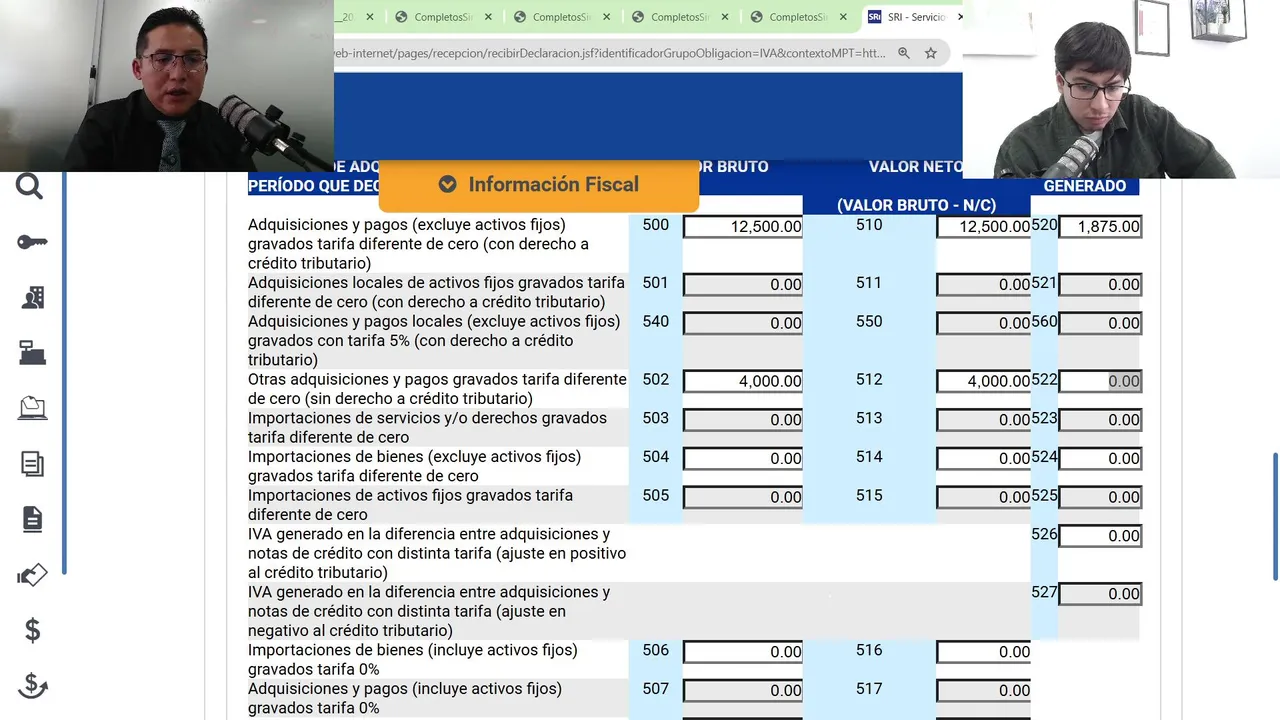Select field 521 tax generated input
The image size is (1280, 720).
1100,285
